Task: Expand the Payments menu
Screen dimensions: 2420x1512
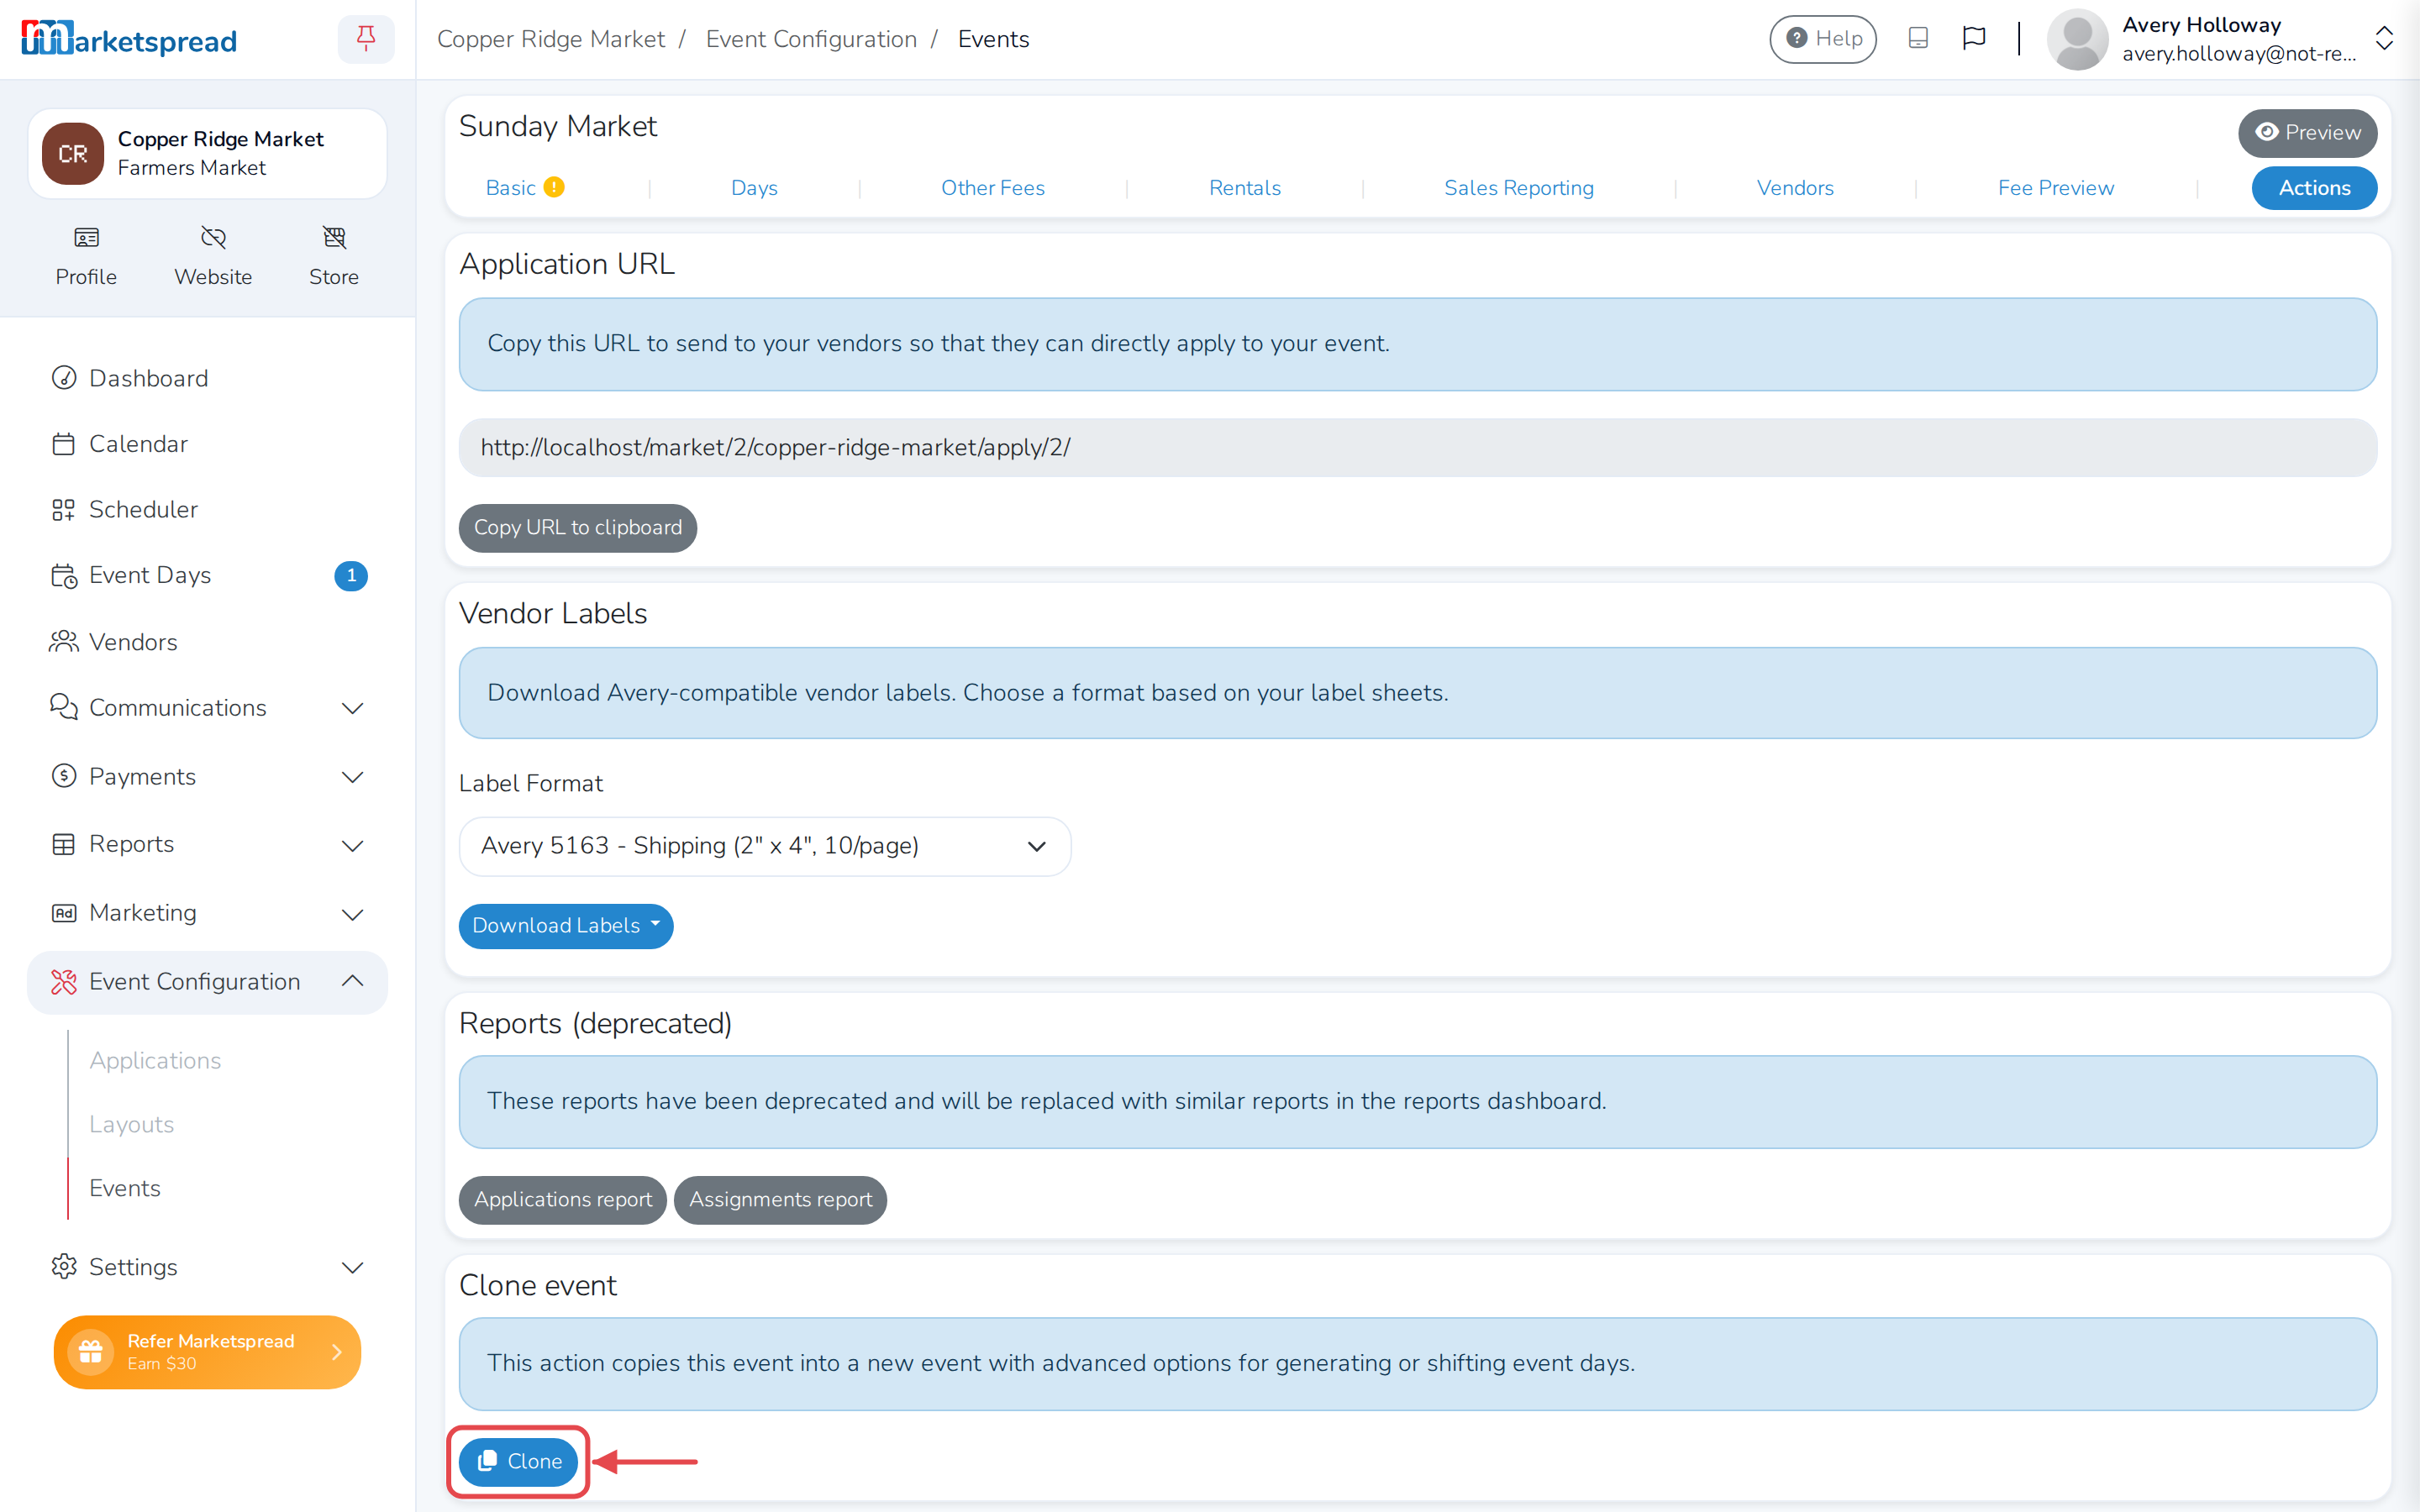Action: pyautogui.click(x=207, y=777)
